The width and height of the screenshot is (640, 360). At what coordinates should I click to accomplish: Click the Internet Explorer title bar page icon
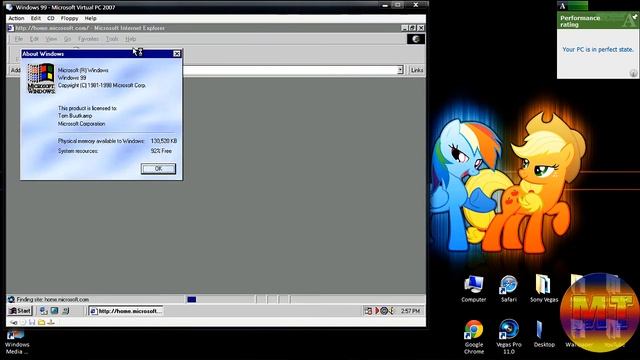[11, 28]
